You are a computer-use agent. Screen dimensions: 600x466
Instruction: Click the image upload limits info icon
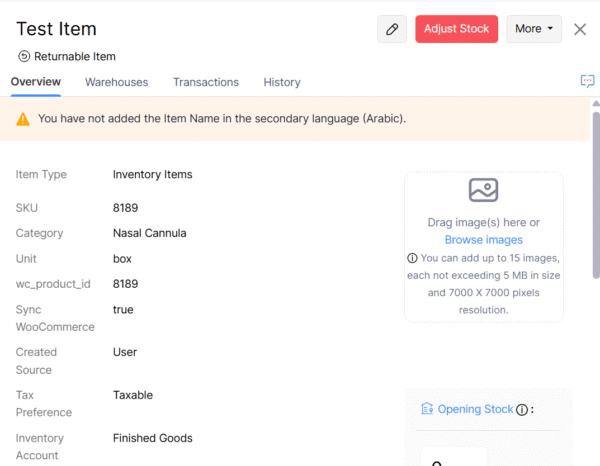(x=412, y=258)
